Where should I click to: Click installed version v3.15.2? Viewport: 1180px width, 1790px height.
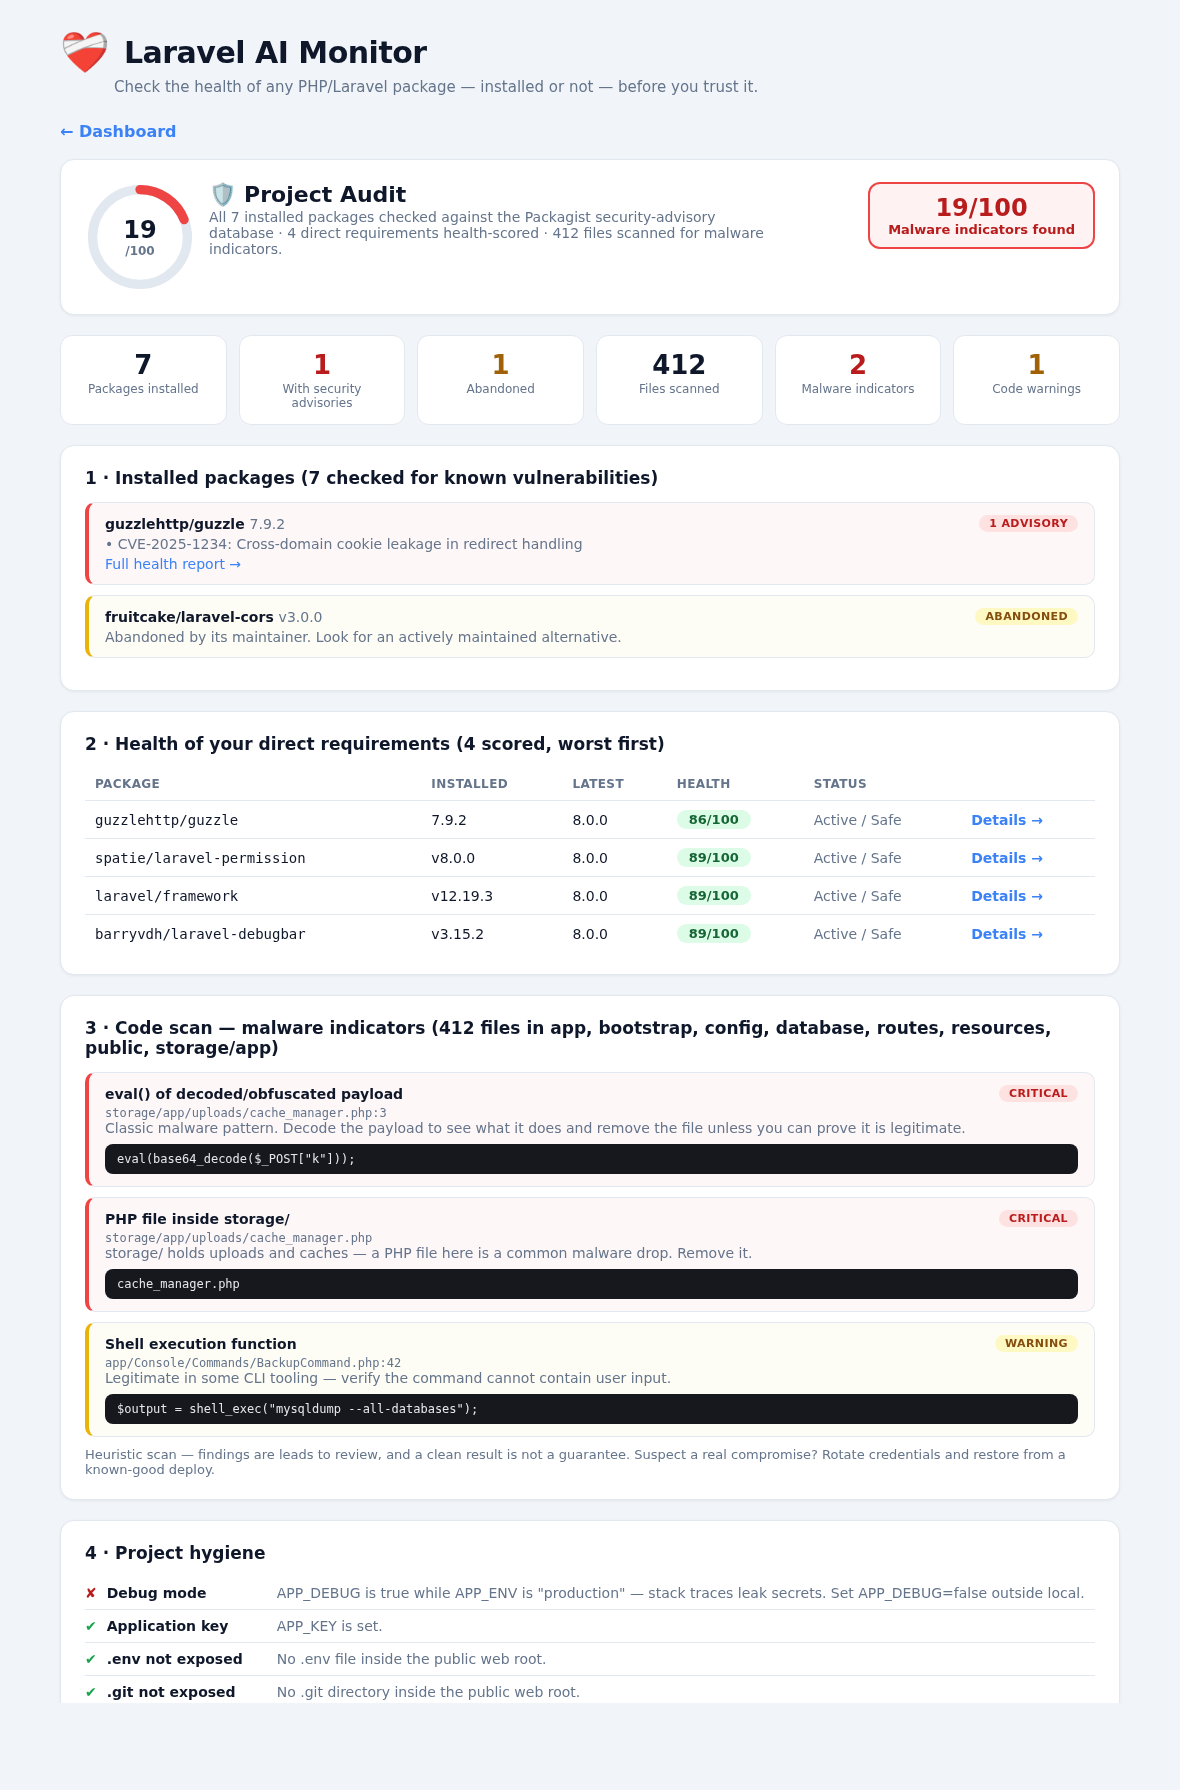457,934
